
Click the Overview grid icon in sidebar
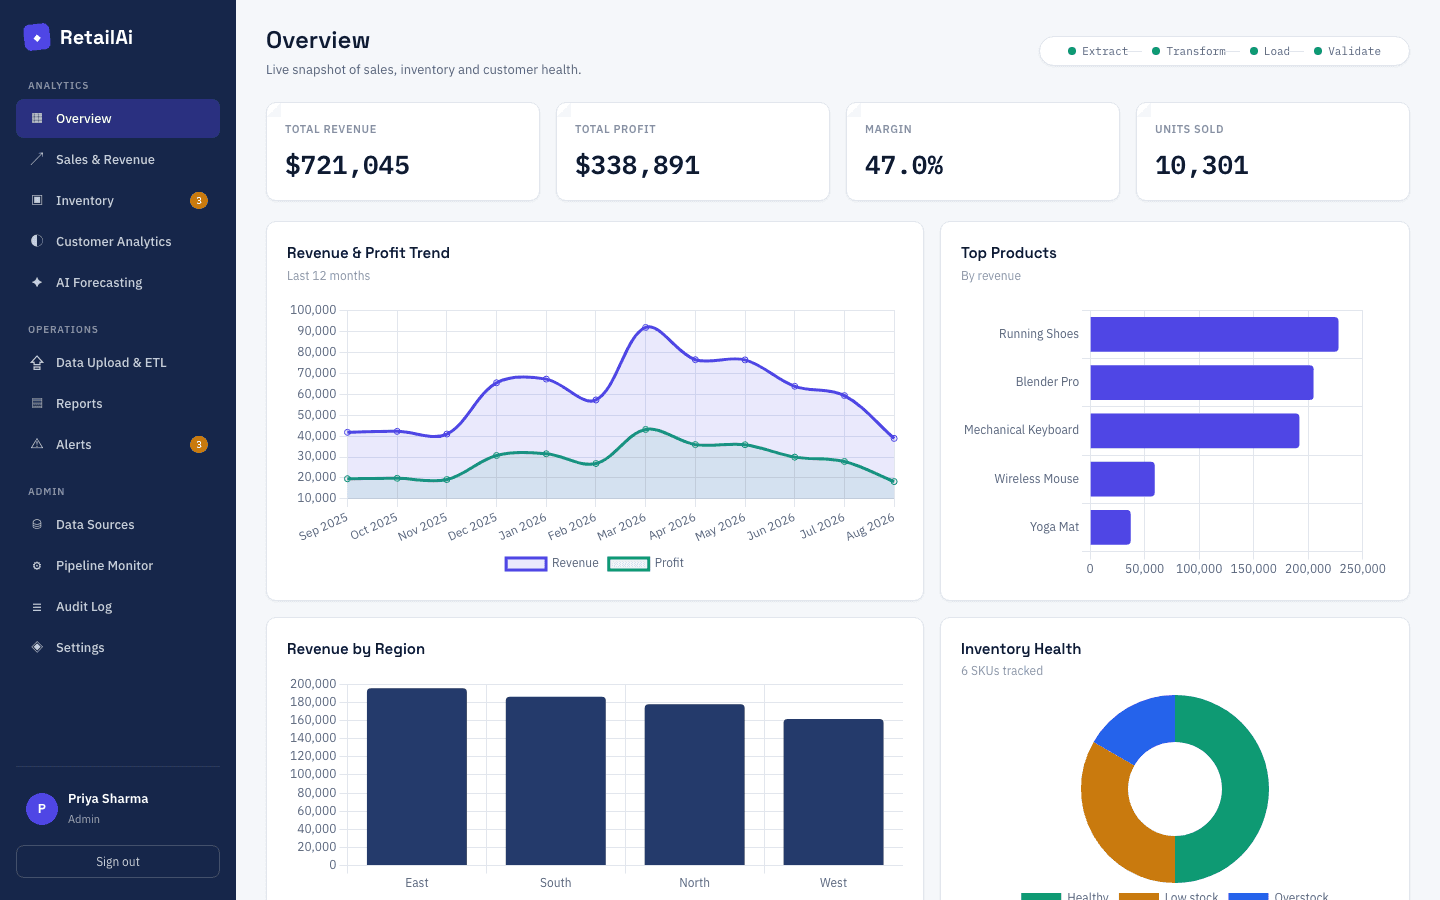tap(37, 118)
